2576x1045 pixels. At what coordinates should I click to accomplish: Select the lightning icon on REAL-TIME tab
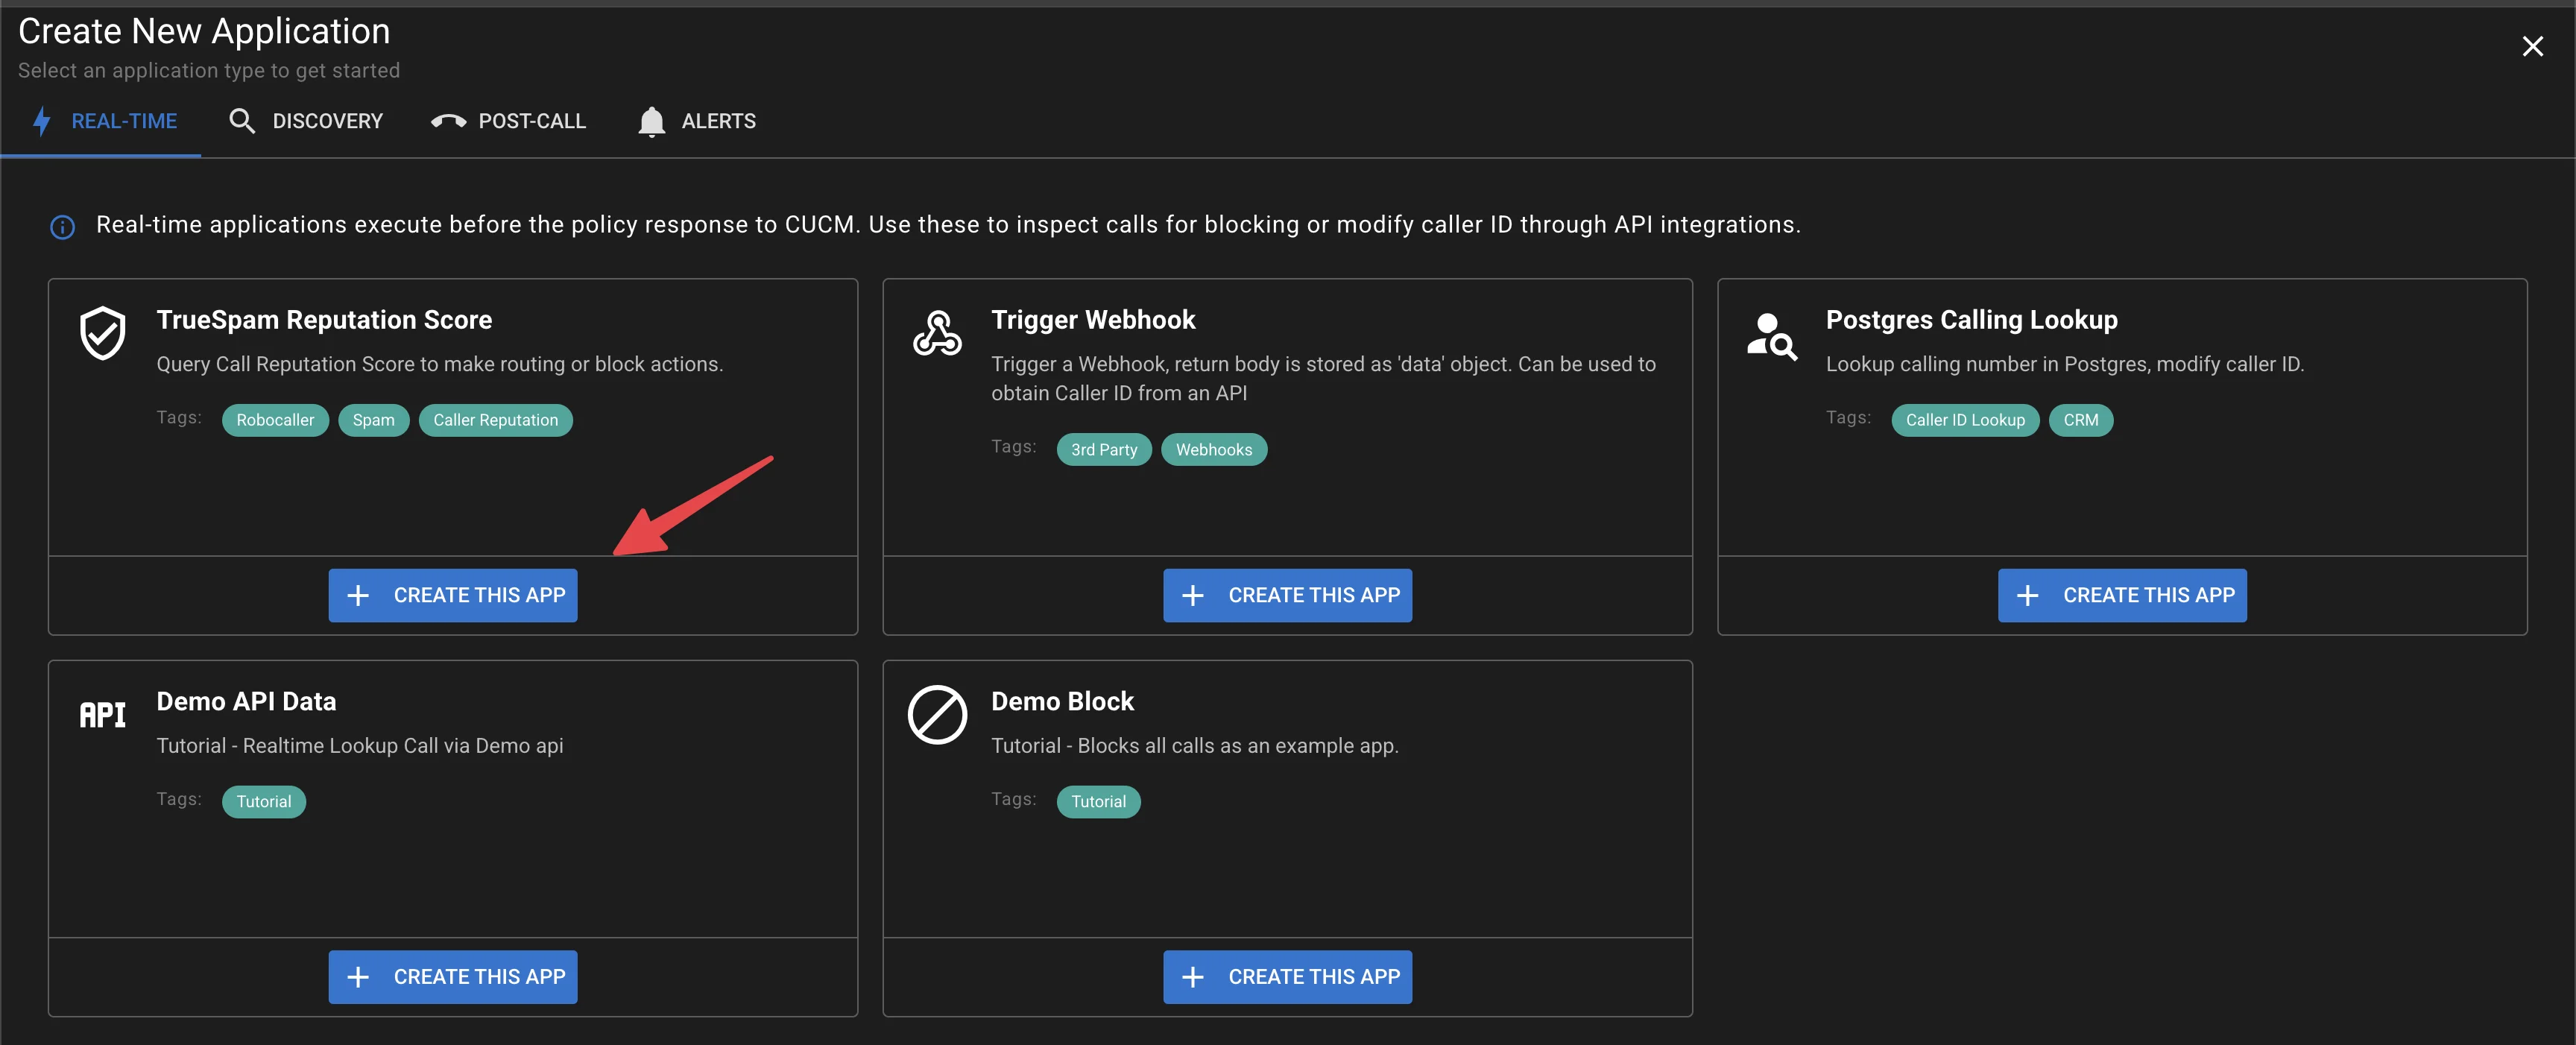(x=42, y=120)
